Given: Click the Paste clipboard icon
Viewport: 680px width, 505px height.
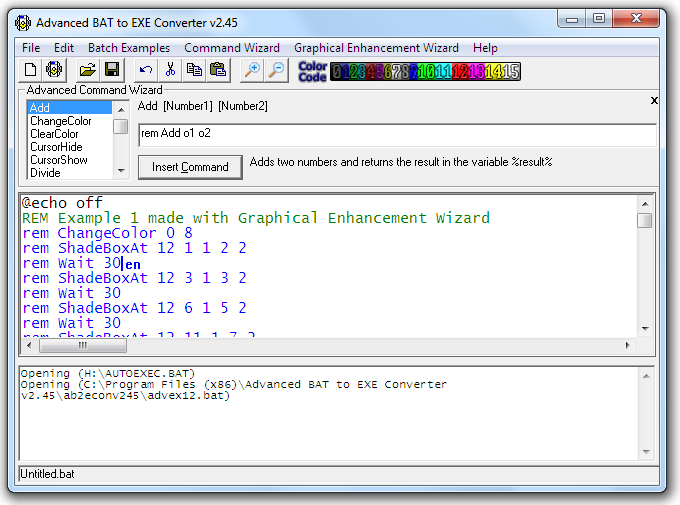Looking at the screenshot, I should [218, 70].
